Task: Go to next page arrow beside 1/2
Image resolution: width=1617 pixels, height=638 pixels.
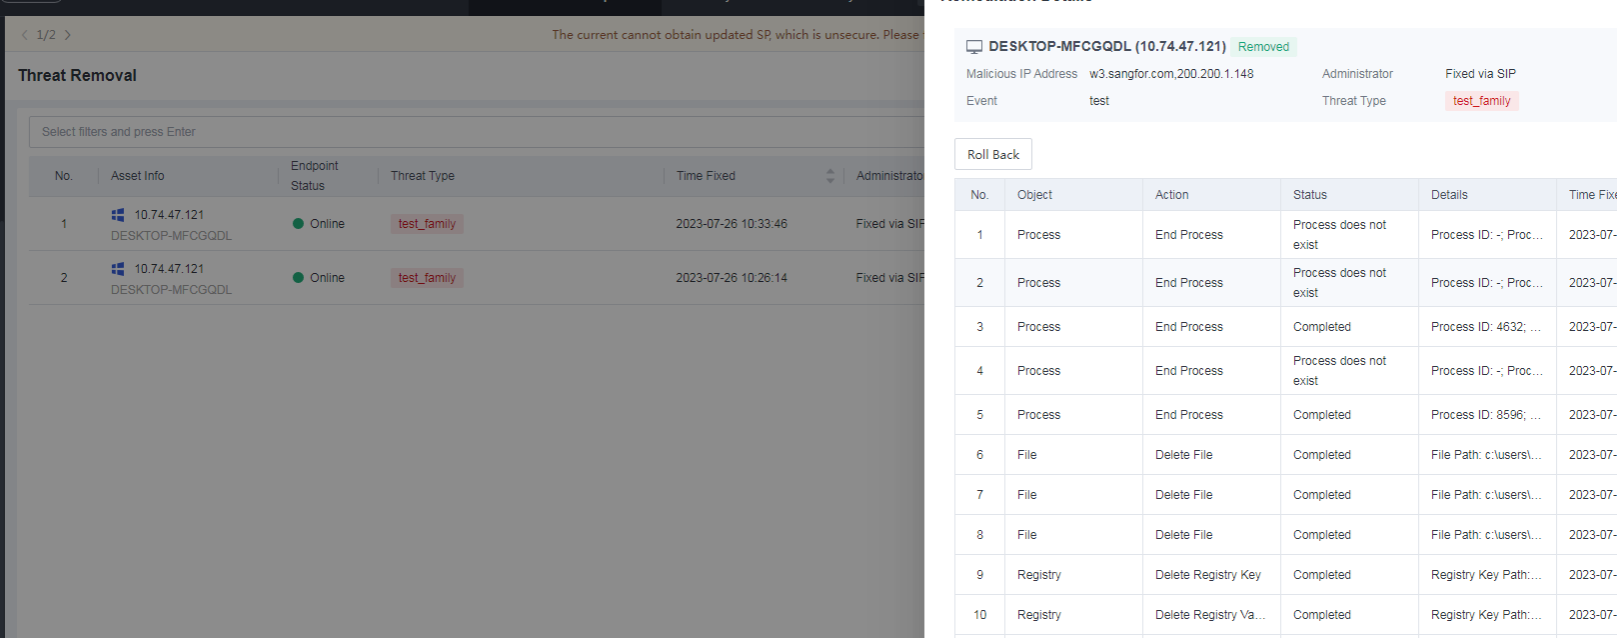Action: (x=67, y=35)
